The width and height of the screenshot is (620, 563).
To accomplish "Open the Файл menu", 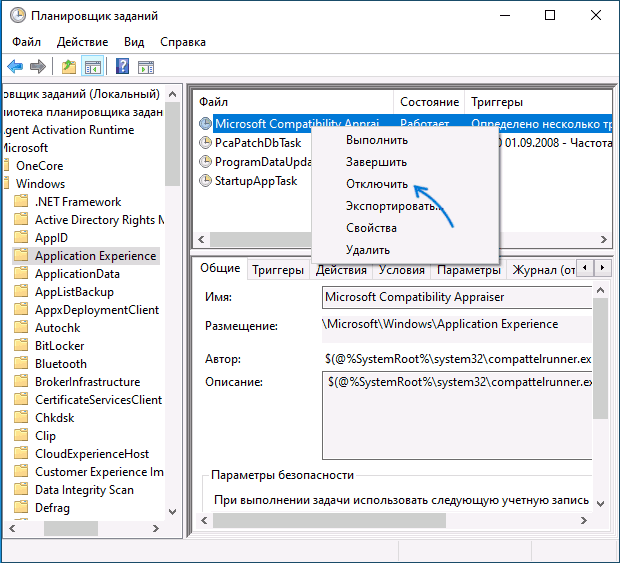I will 26,42.
